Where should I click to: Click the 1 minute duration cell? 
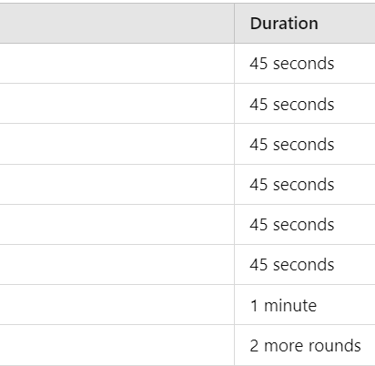coord(305,304)
